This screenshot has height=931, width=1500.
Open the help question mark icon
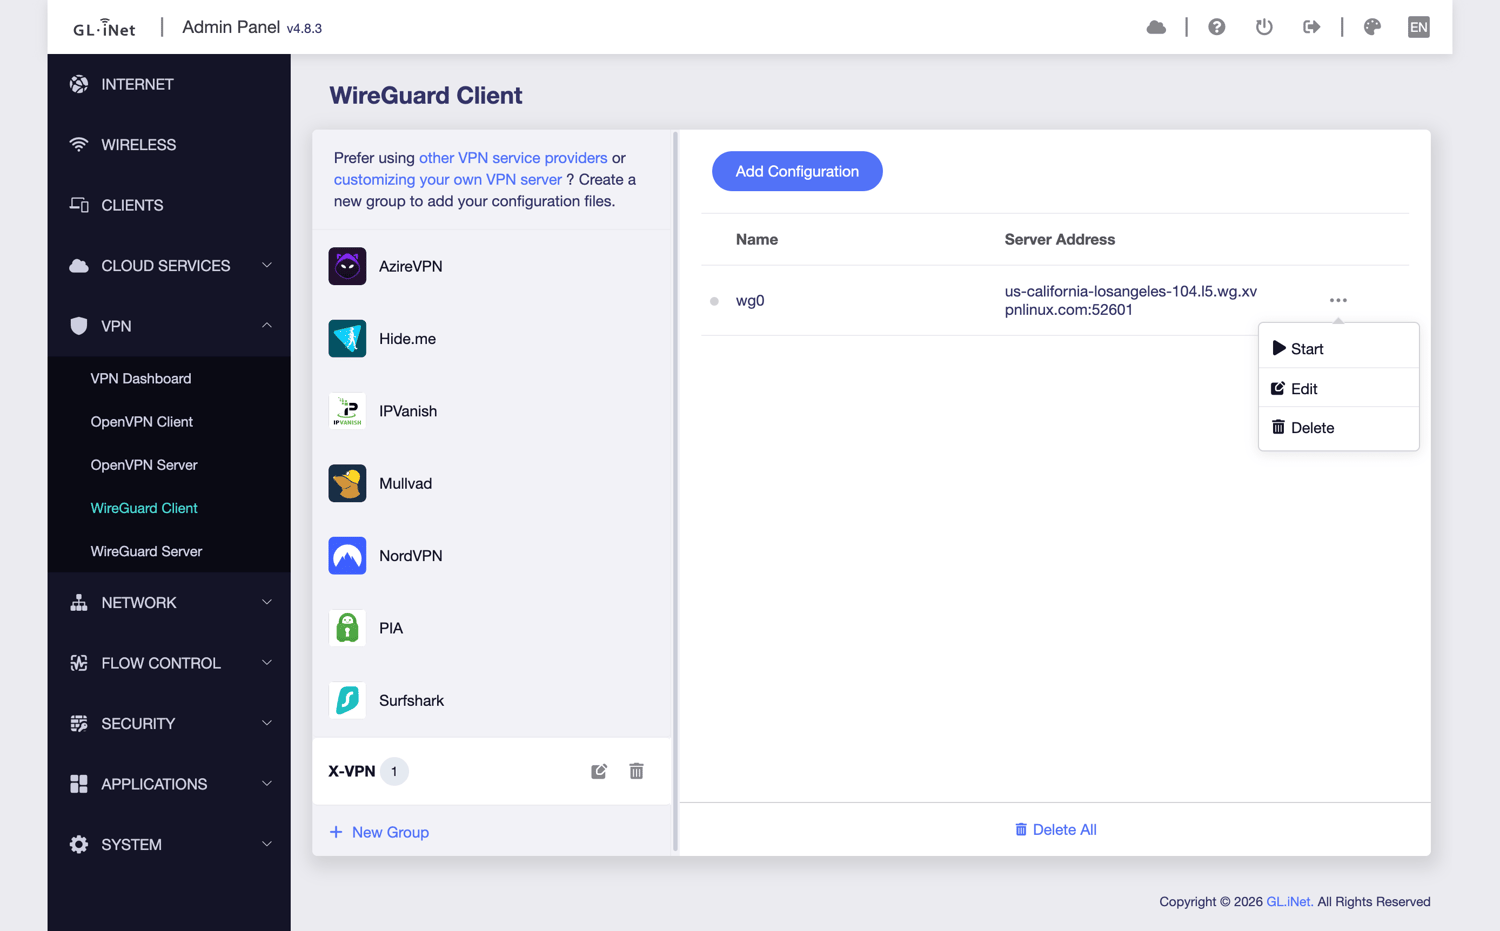click(1216, 27)
